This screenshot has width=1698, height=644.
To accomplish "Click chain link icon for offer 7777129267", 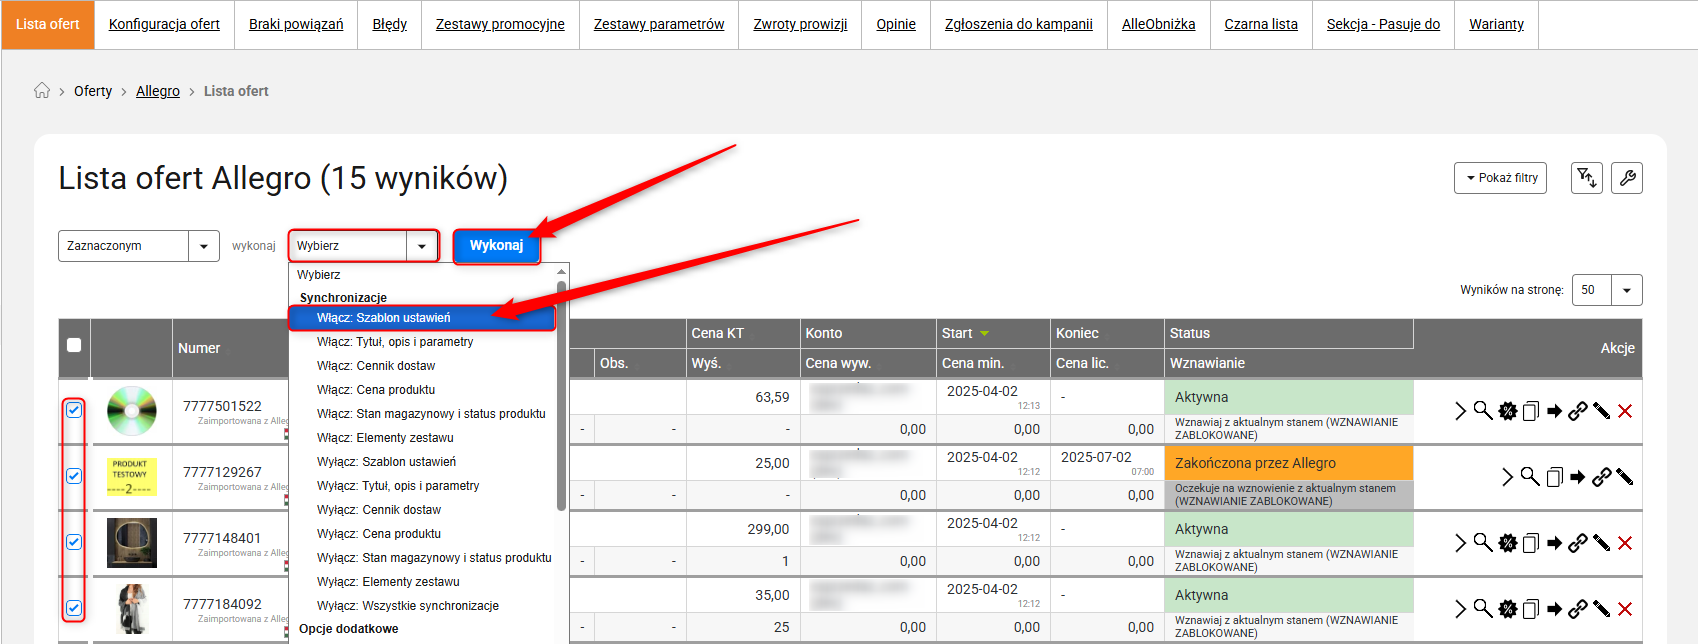I will (1602, 477).
